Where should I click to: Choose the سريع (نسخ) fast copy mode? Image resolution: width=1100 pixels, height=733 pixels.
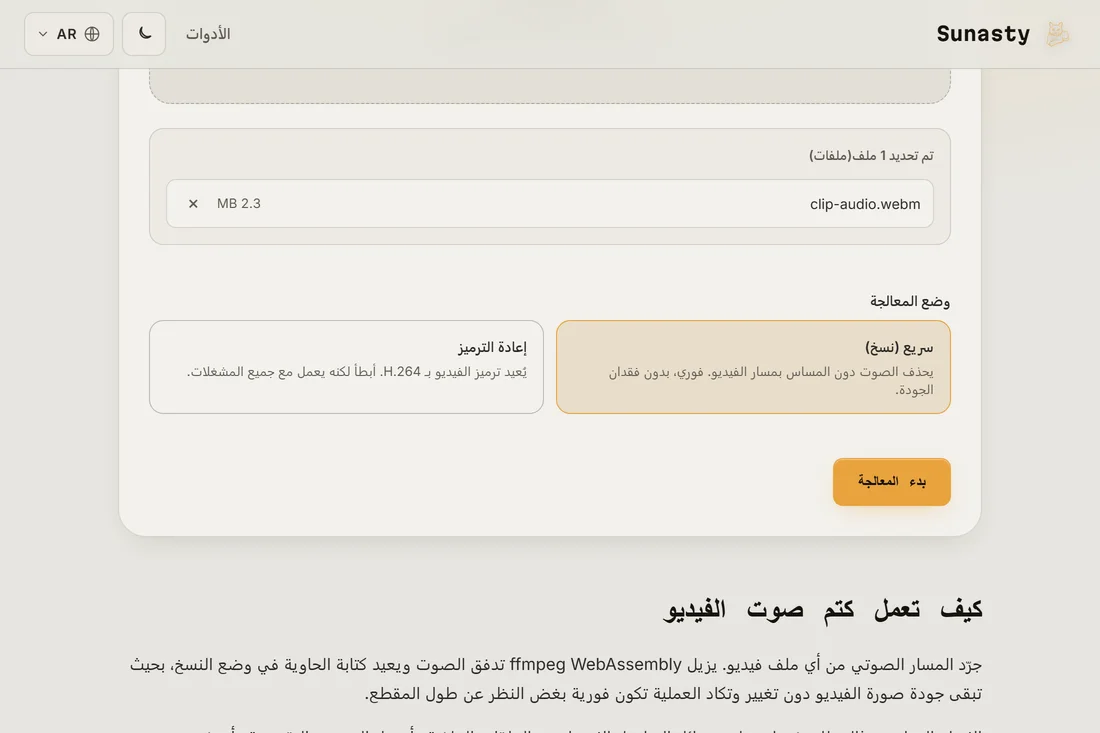[753, 367]
